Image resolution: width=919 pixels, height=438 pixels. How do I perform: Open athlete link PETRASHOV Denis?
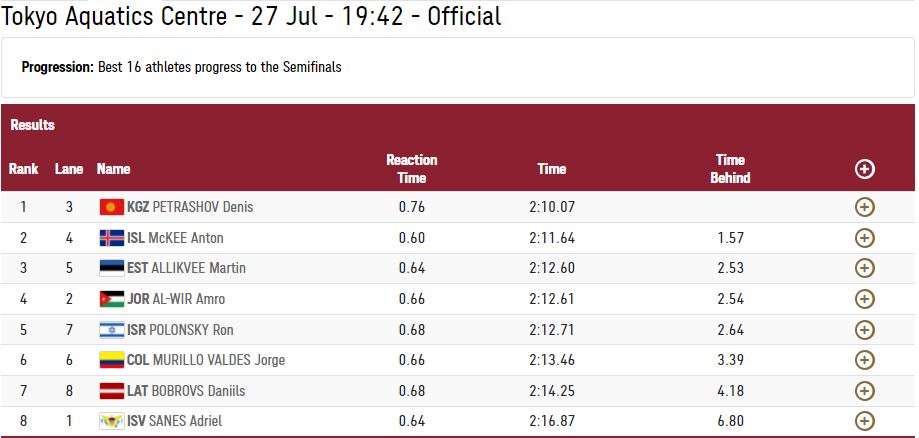pos(203,207)
